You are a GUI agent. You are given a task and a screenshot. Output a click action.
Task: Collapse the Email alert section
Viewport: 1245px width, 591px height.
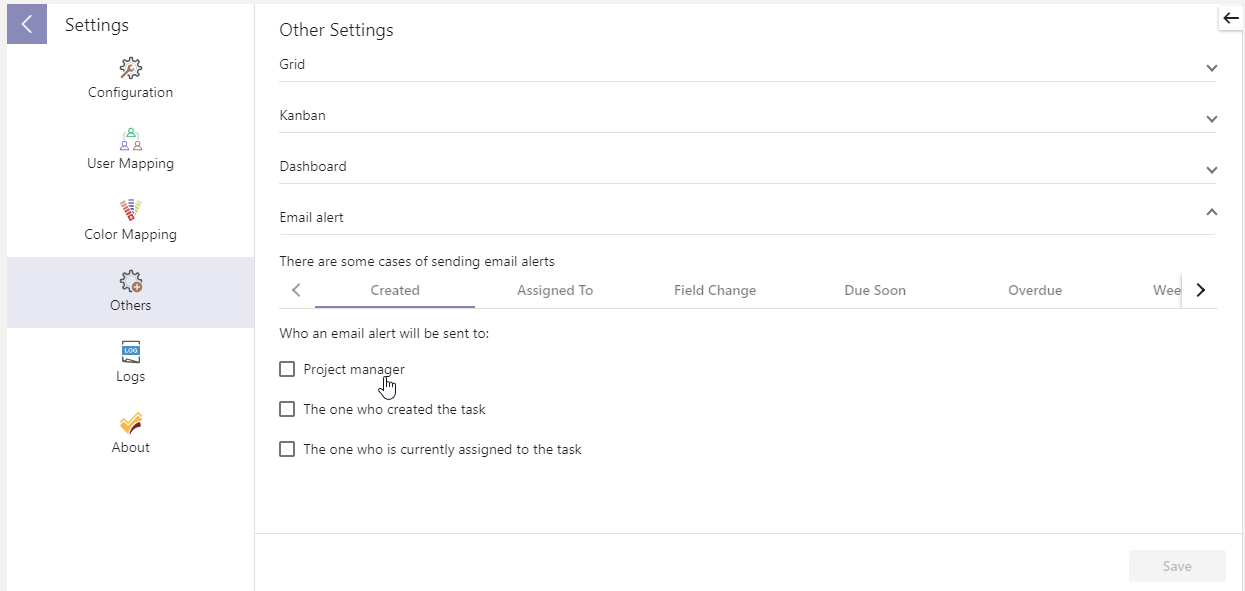click(x=1211, y=212)
